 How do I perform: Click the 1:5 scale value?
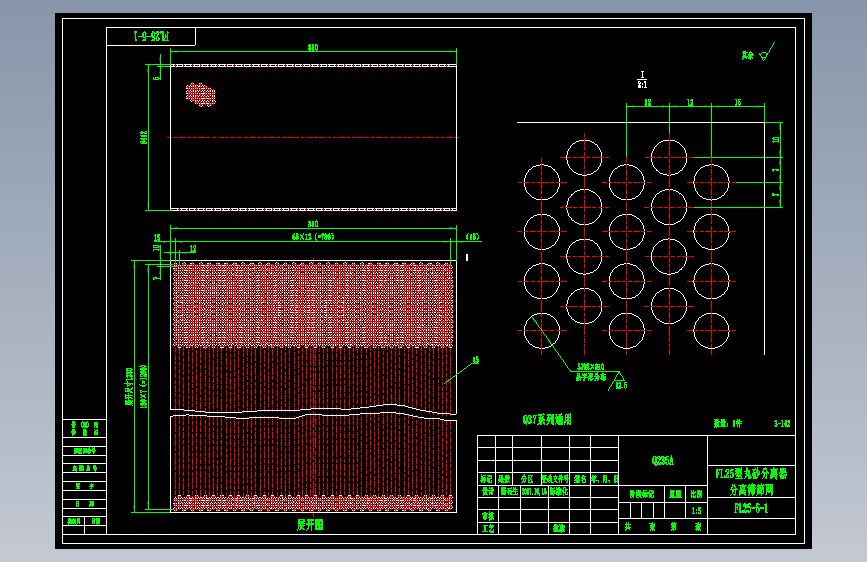(x=696, y=511)
